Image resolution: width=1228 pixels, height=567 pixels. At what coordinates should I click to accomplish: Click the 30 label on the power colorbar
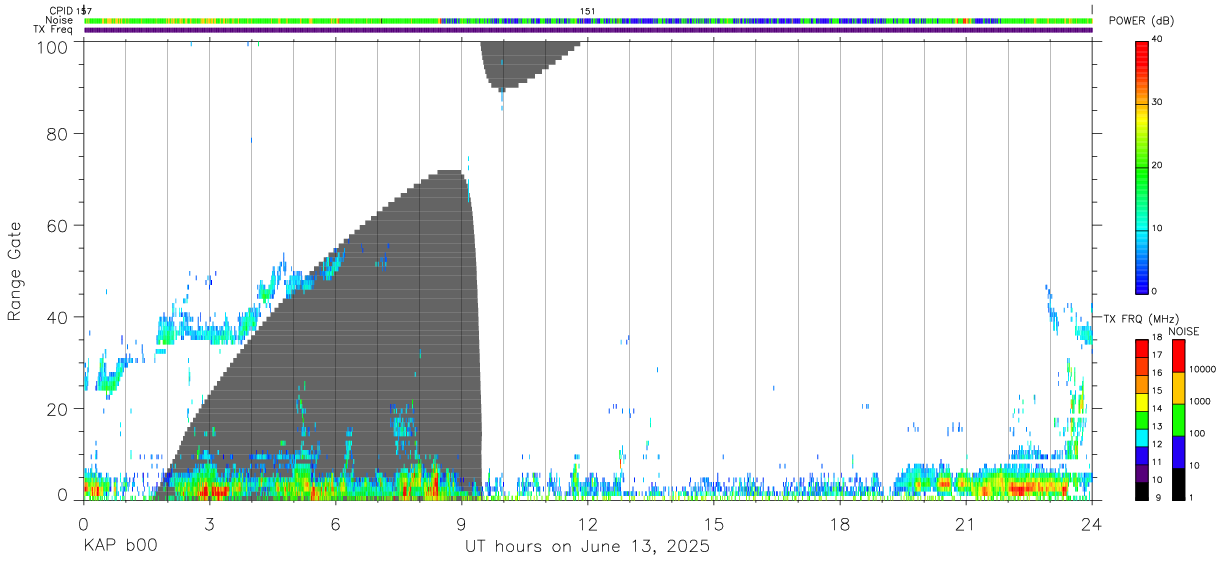pos(1158,103)
